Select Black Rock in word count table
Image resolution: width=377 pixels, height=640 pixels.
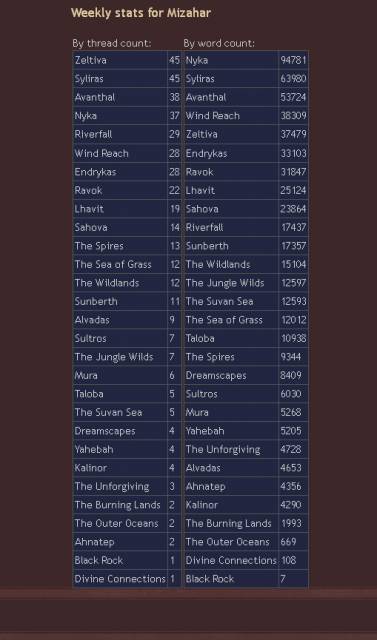tap(210, 579)
